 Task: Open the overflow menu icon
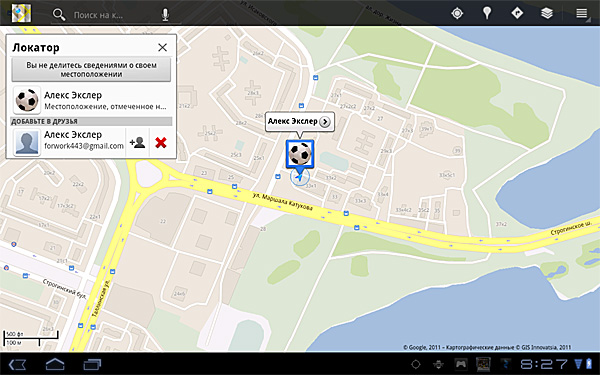[582, 13]
